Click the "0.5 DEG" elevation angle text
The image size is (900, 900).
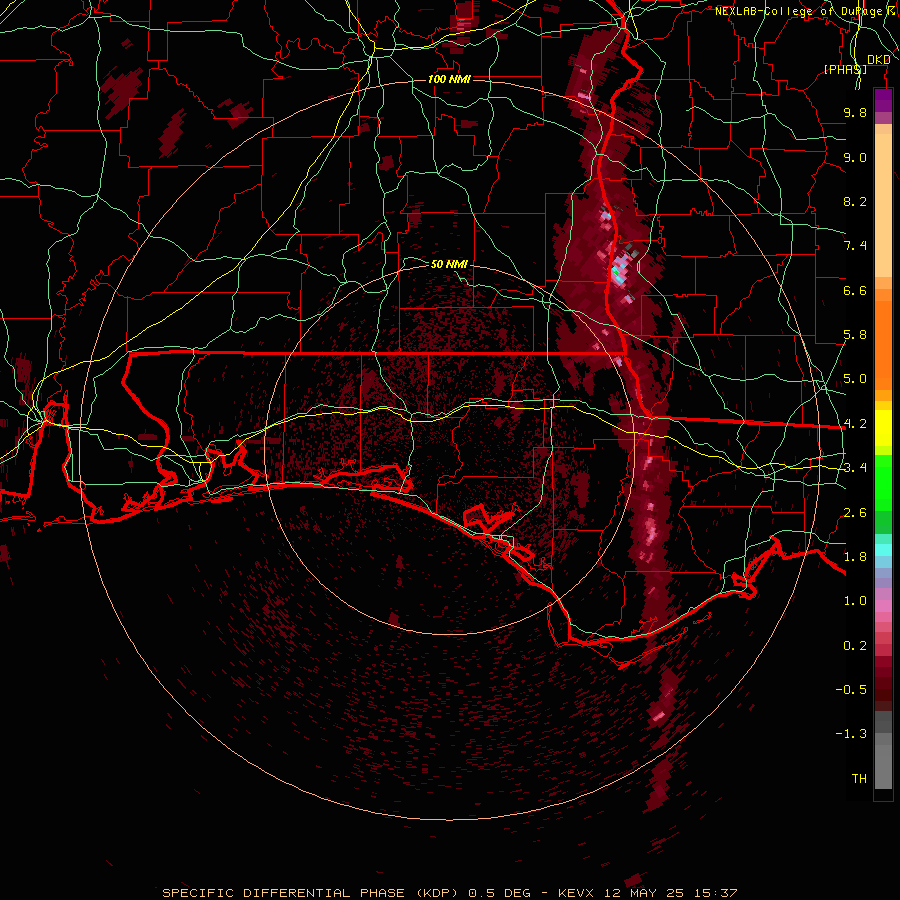499,893
